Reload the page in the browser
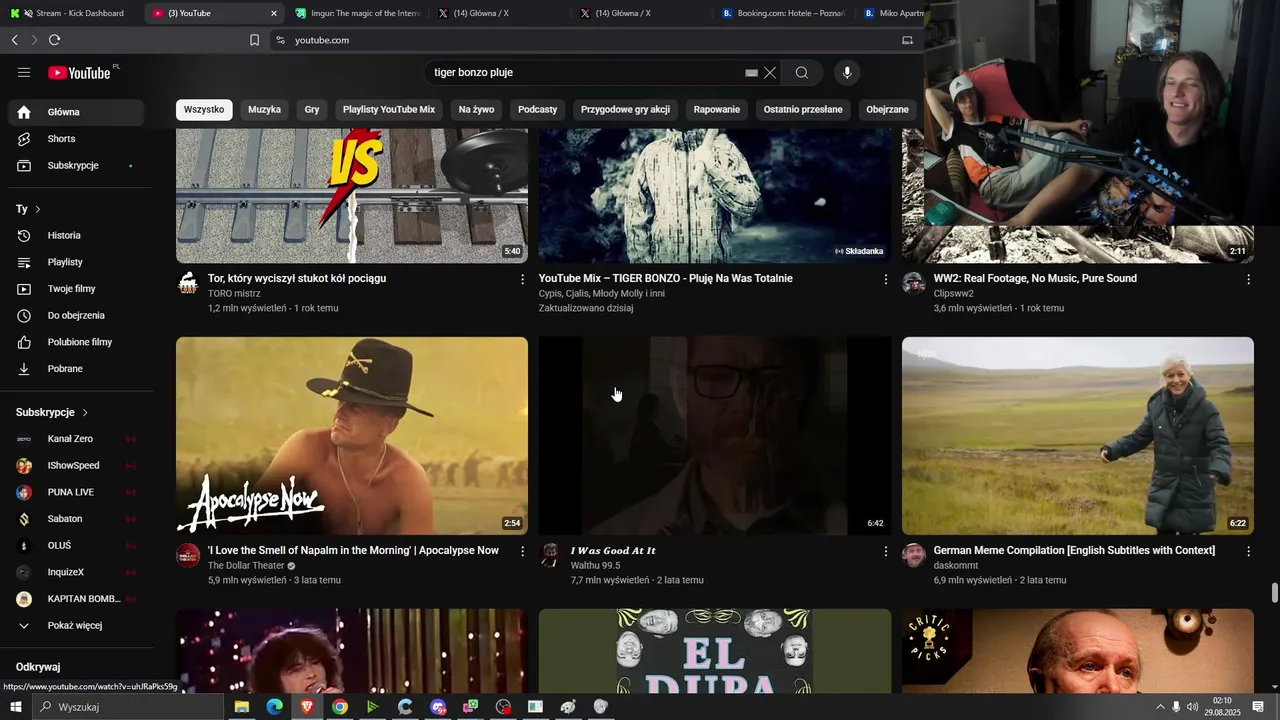 (54, 40)
